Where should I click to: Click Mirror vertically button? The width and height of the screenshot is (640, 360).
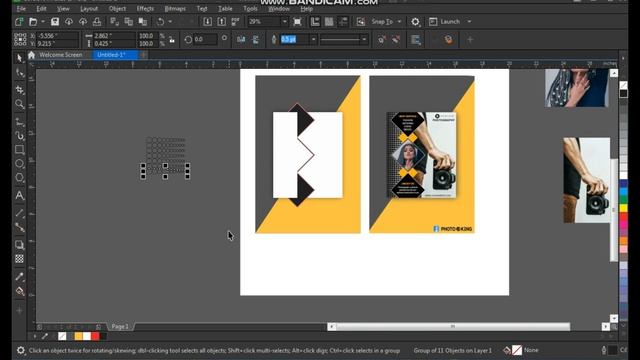coord(256,40)
